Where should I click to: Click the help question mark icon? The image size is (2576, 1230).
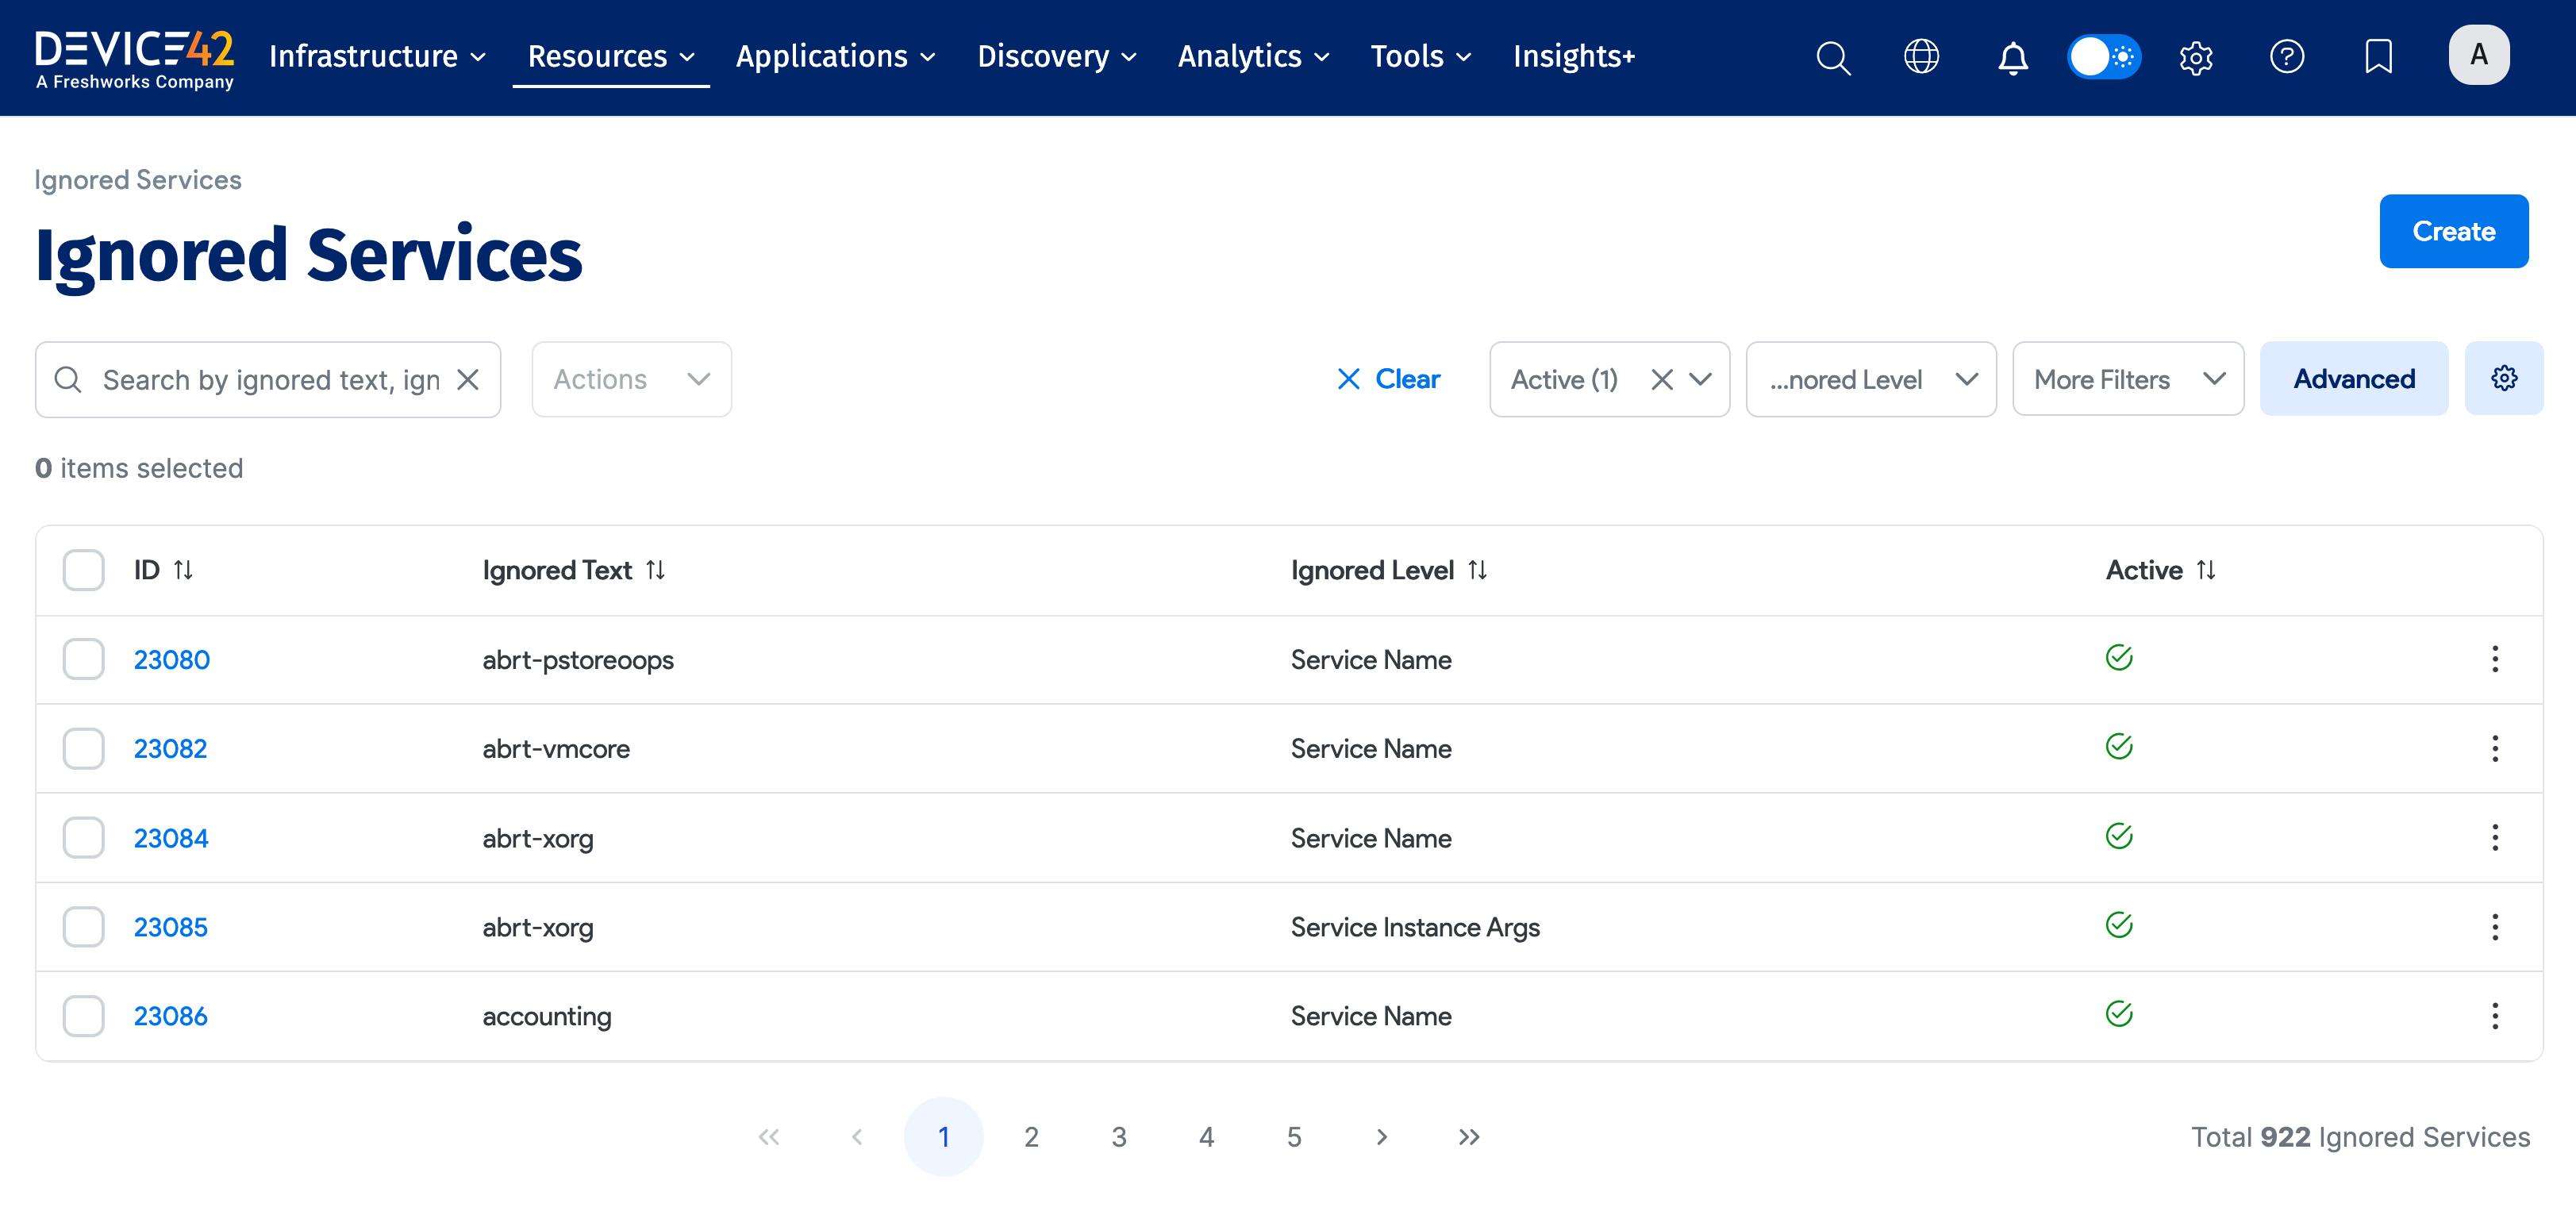point(2286,57)
